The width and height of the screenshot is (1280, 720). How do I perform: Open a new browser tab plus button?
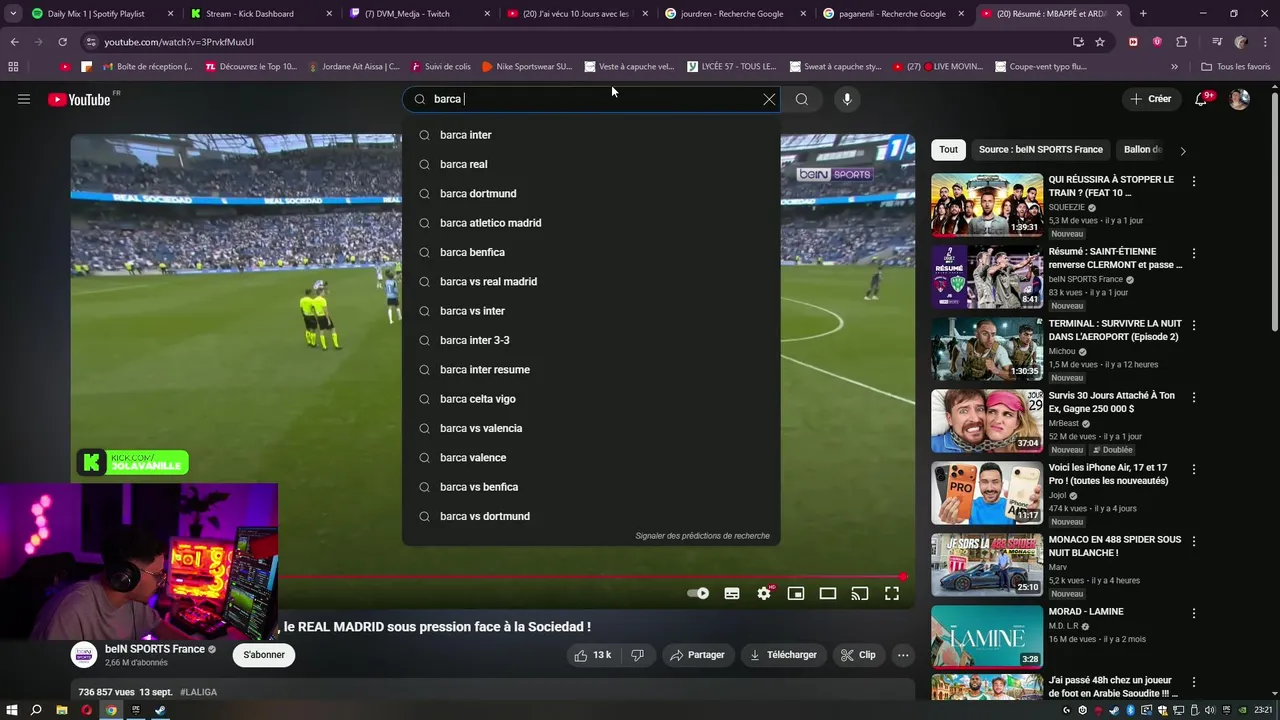point(1143,14)
